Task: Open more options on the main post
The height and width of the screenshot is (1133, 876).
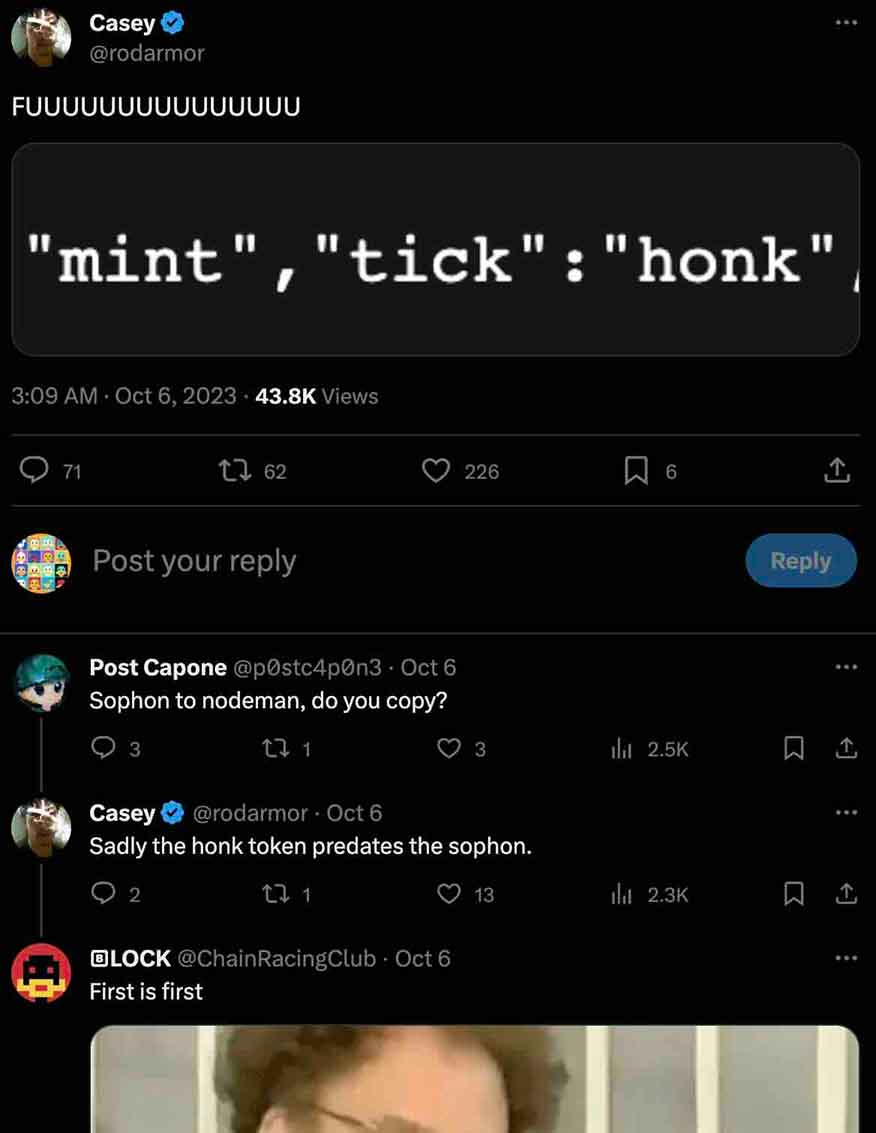Action: [x=846, y=22]
